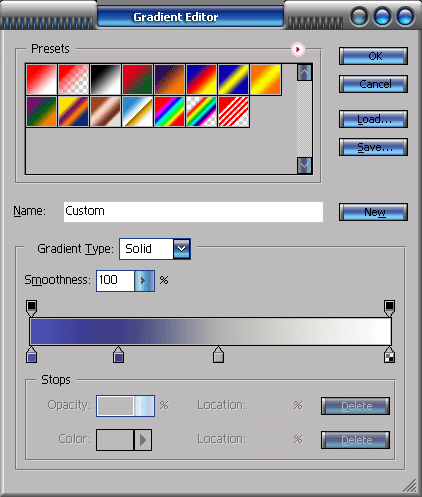Pick the red transparent stripes preset
The image size is (422, 497).
pos(233,112)
